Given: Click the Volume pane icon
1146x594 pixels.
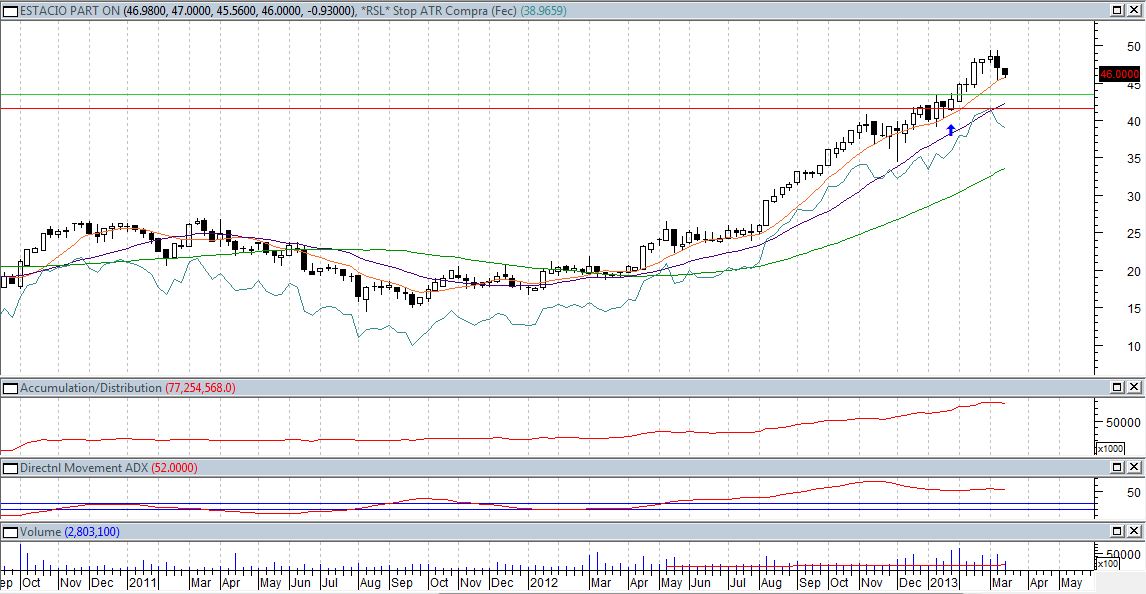Looking at the screenshot, I should 9,532.
